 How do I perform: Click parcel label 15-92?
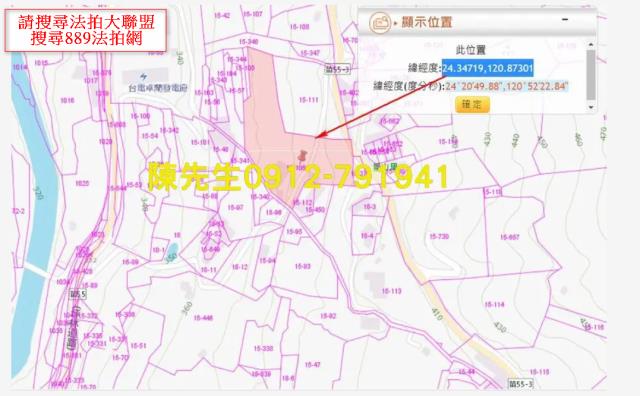328,316
